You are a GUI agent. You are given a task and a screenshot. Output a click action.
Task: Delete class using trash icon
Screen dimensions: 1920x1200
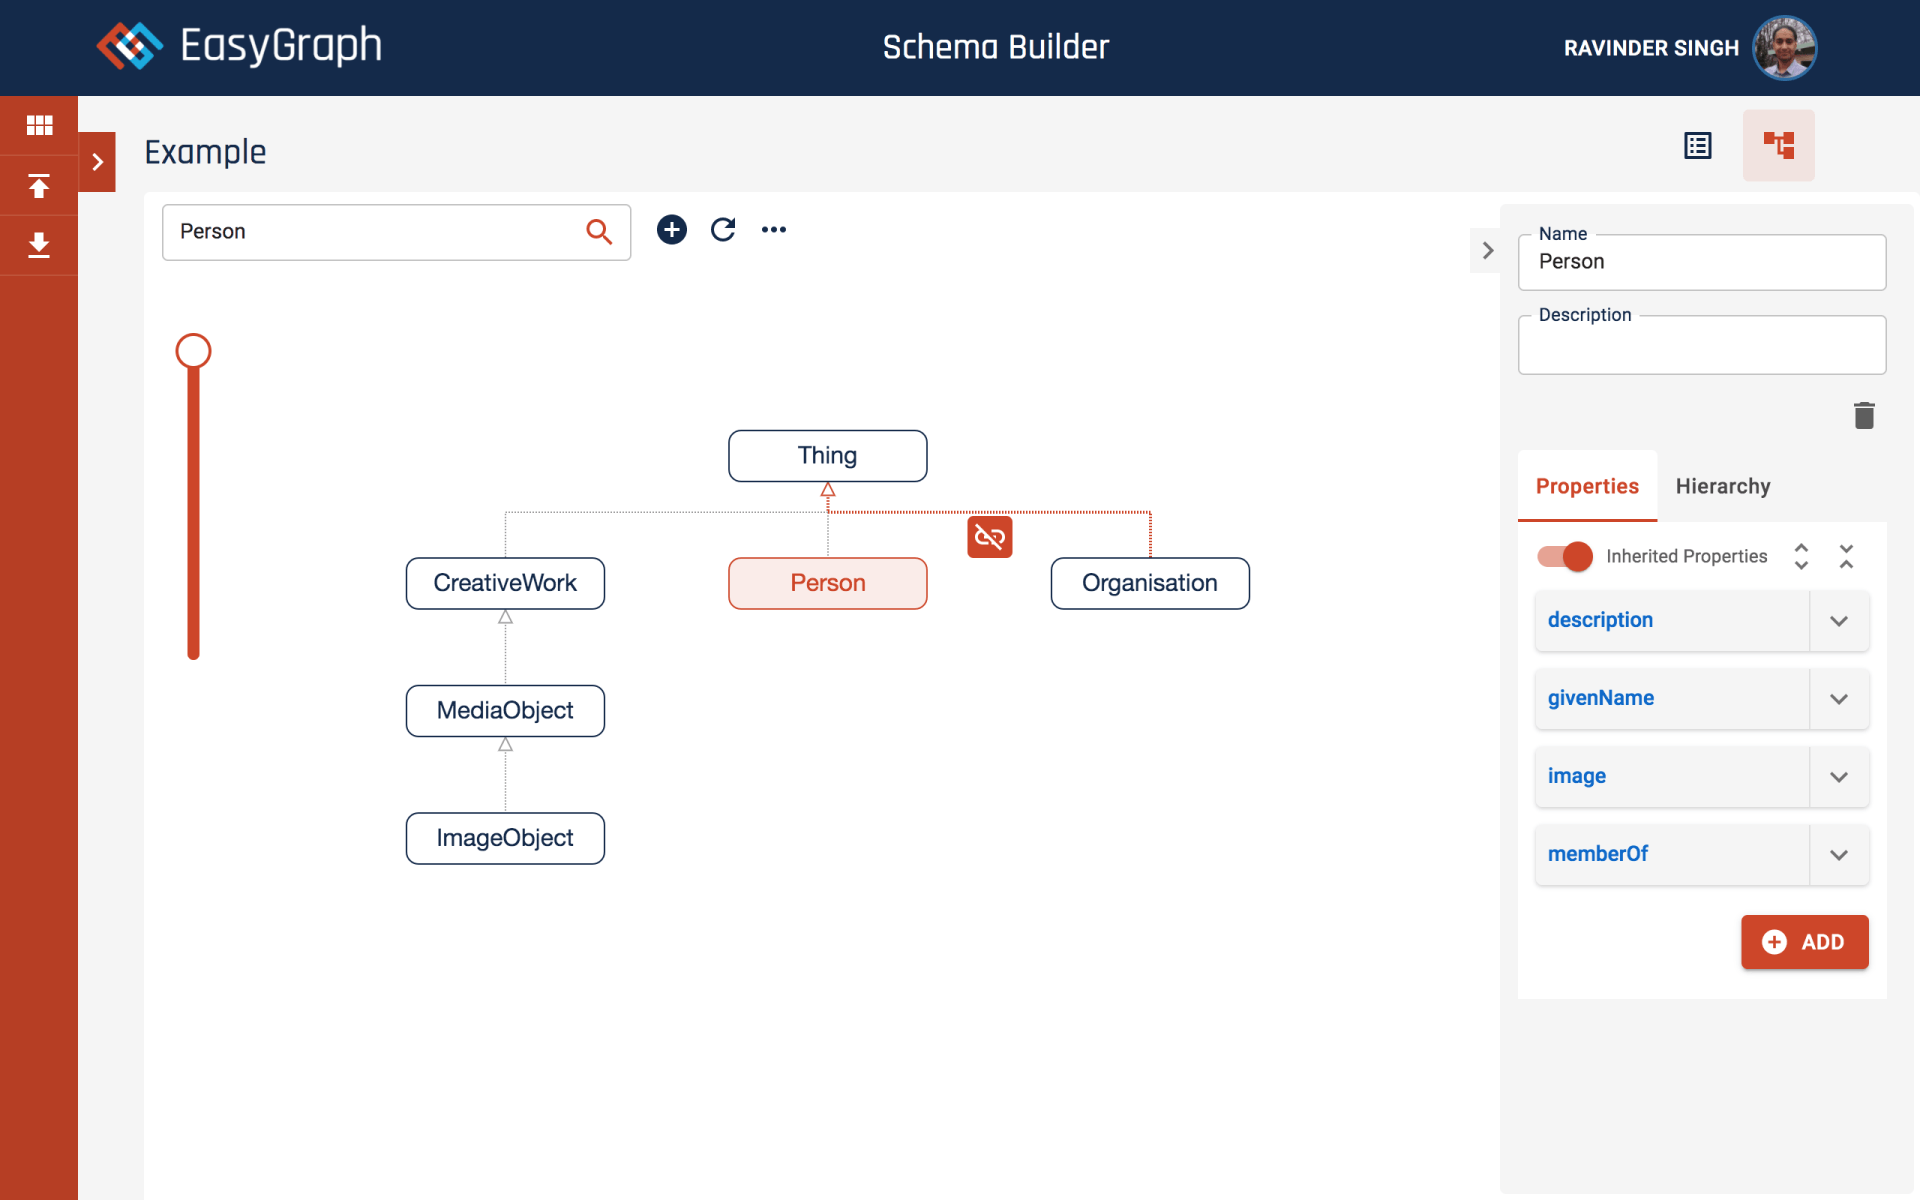(1864, 416)
